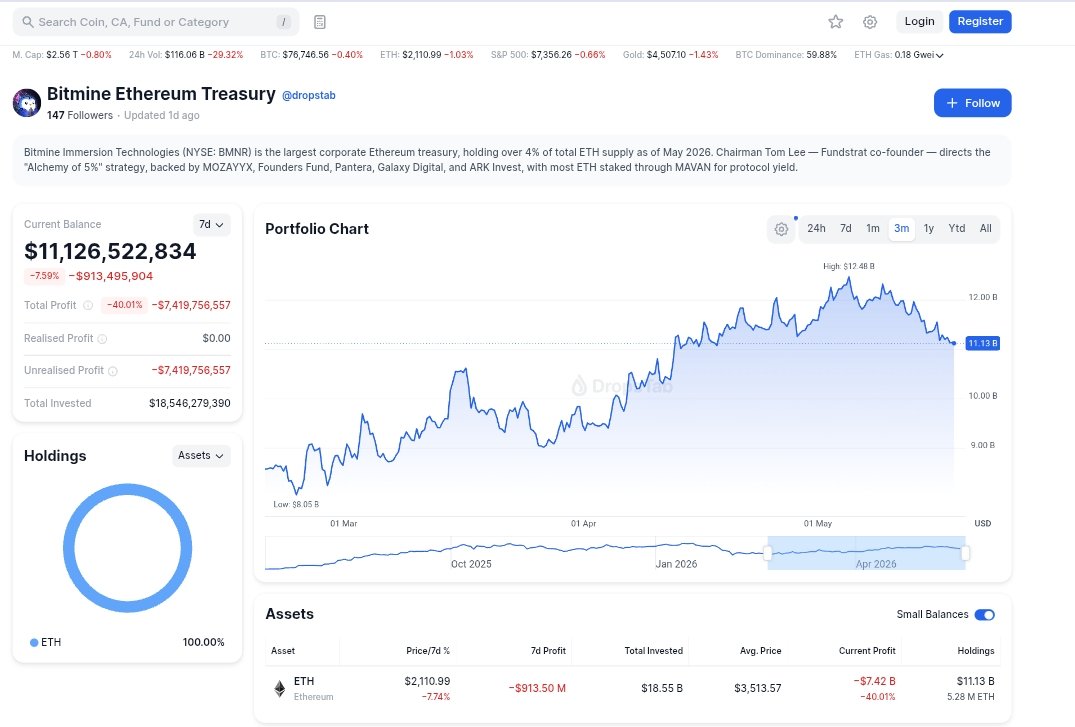Click the Ethereum diamond logo in the Assets table
Image resolution: width=1075 pixels, height=727 pixels.
click(280, 689)
